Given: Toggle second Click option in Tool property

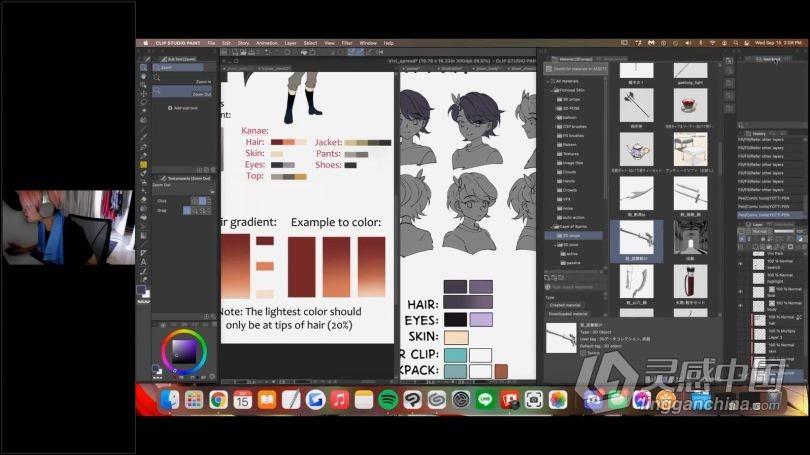Looking at the screenshot, I should [202, 200].
